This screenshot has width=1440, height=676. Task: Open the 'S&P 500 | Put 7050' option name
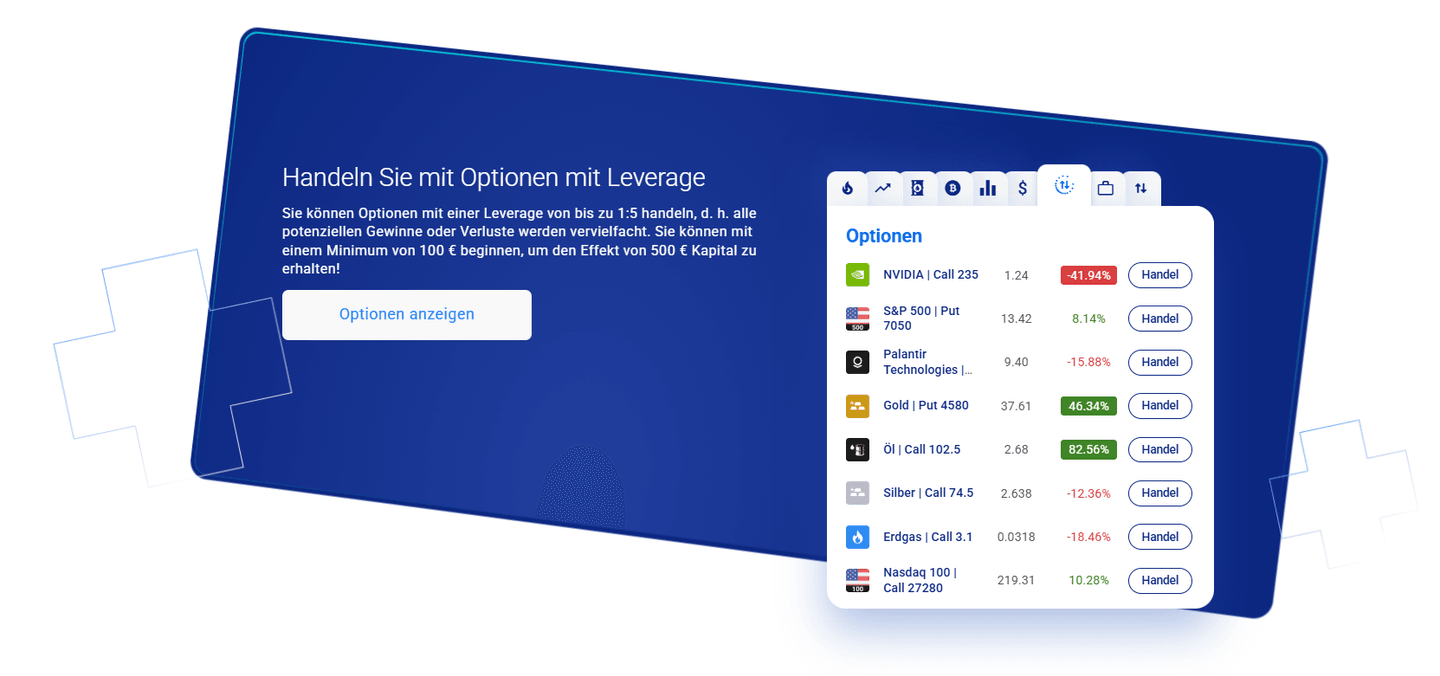click(x=922, y=318)
